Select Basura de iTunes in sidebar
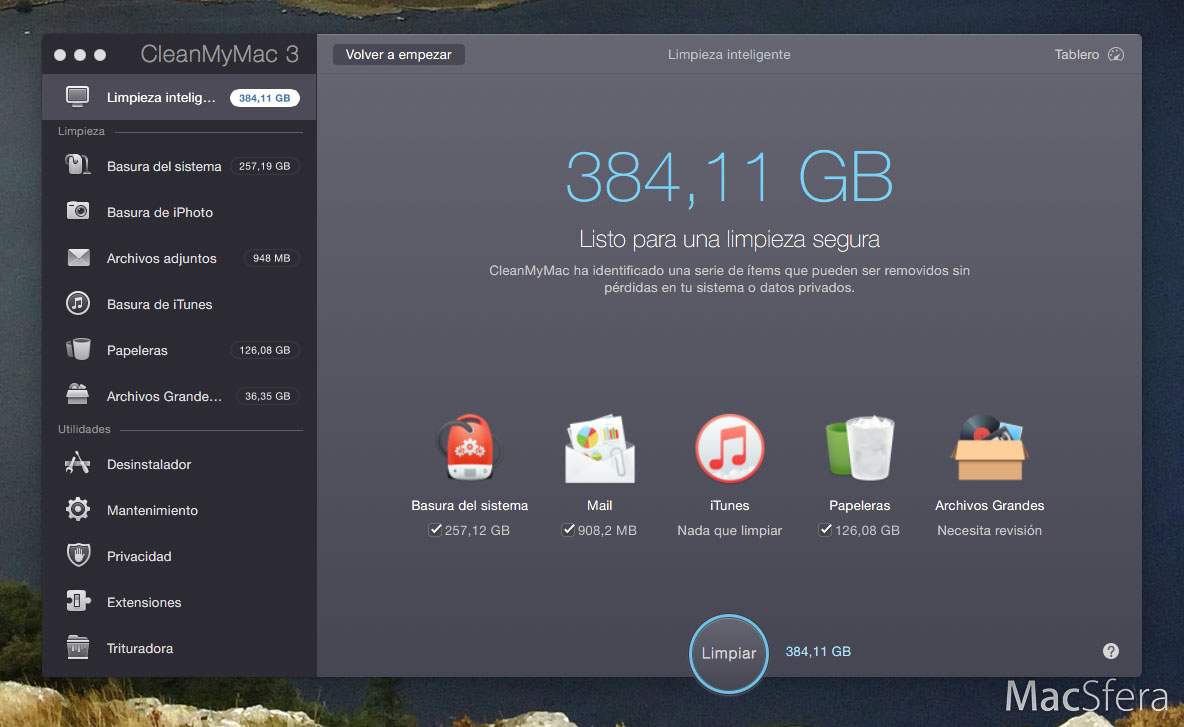Image resolution: width=1184 pixels, height=727 pixels. 159,304
